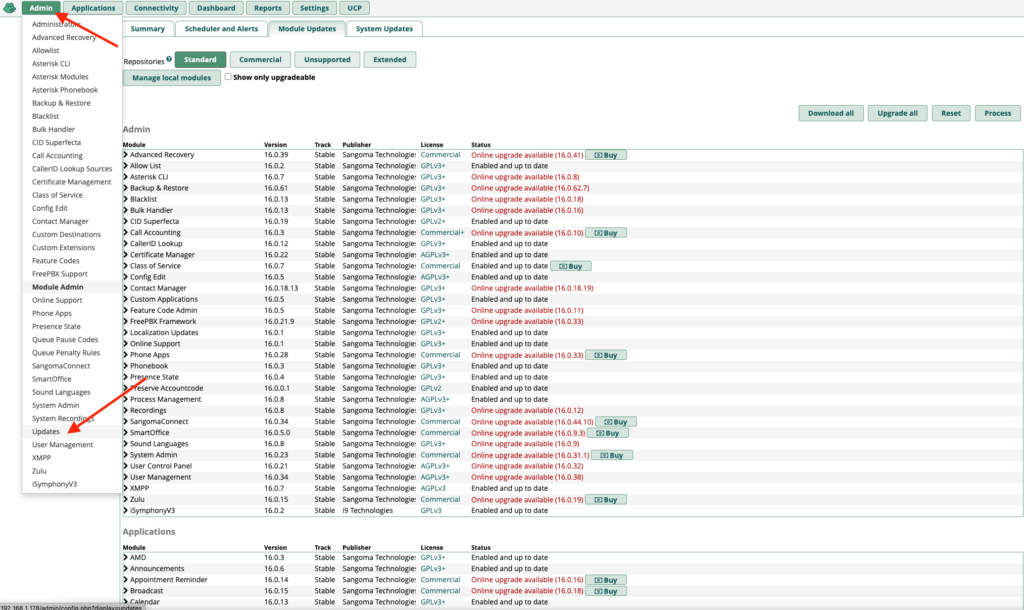Image resolution: width=1024 pixels, height=610 pixels.
Task: Enable the Show only upgradeable checkbox
Action: click(x=228, y=77)
